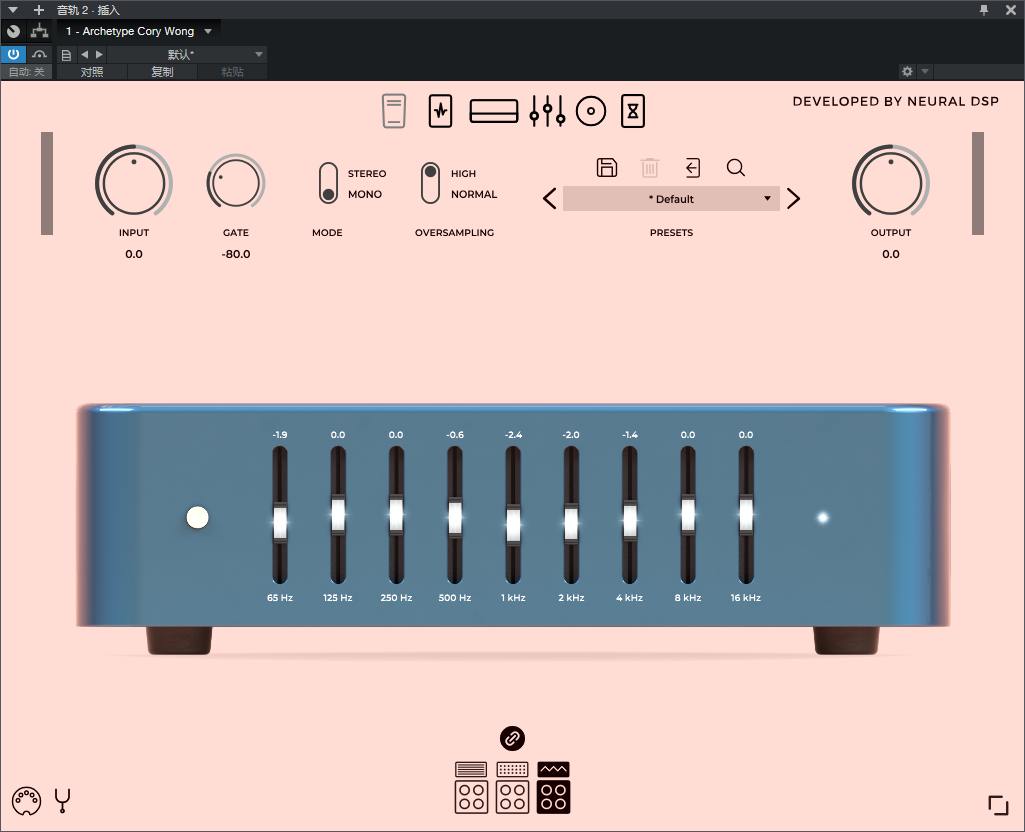The width and height of the screenshot is (1025, 832).
Task: Click the 自动: 关 automation button
Action: click(27, 72)
